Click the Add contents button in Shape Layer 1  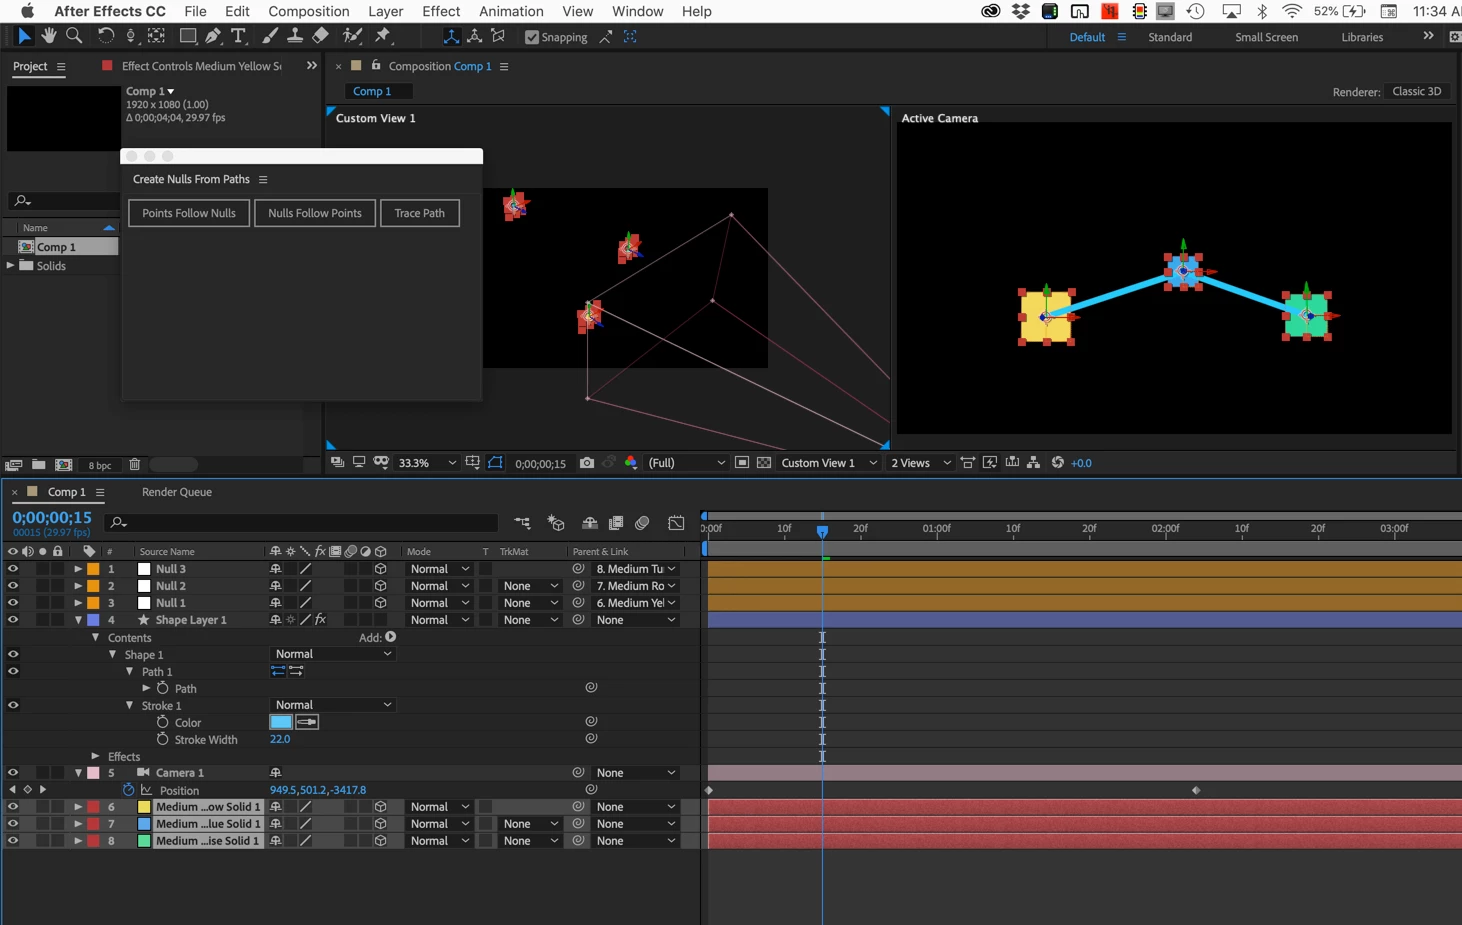[390, 637]
